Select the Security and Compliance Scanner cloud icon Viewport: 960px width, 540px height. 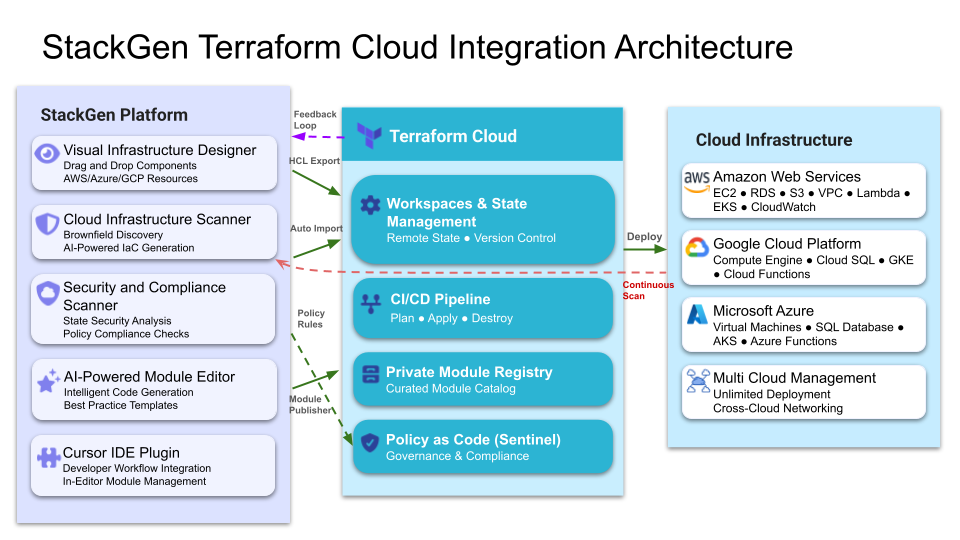[47, 293]
